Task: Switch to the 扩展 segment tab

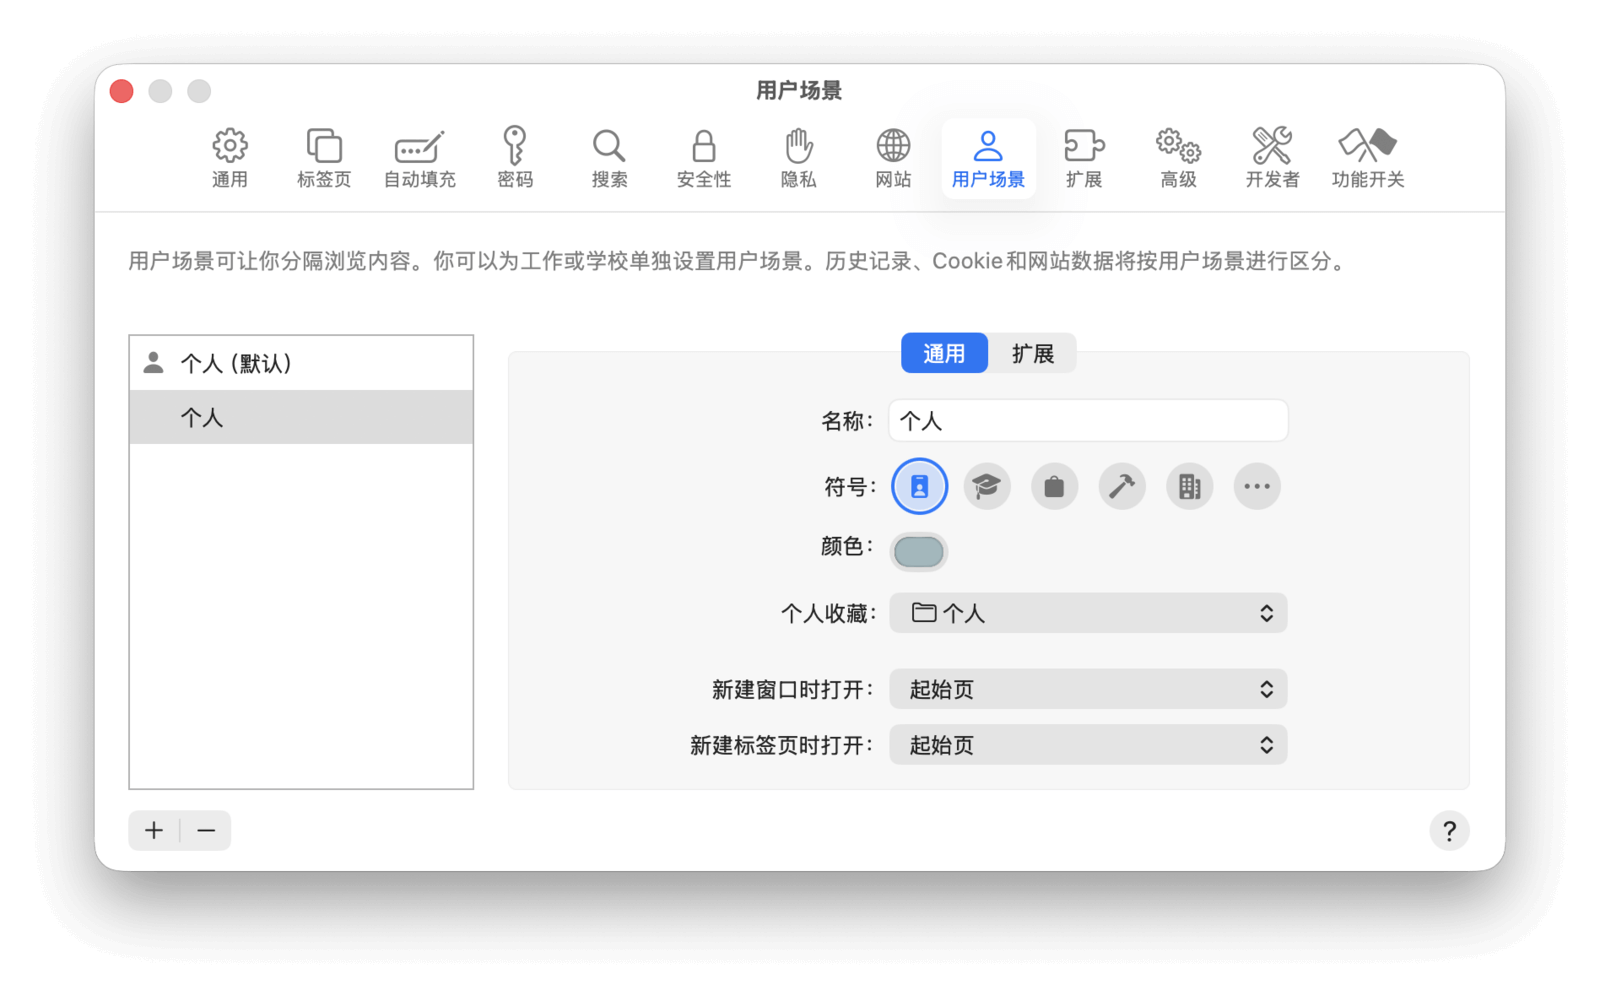Action: click(1032, 354)
